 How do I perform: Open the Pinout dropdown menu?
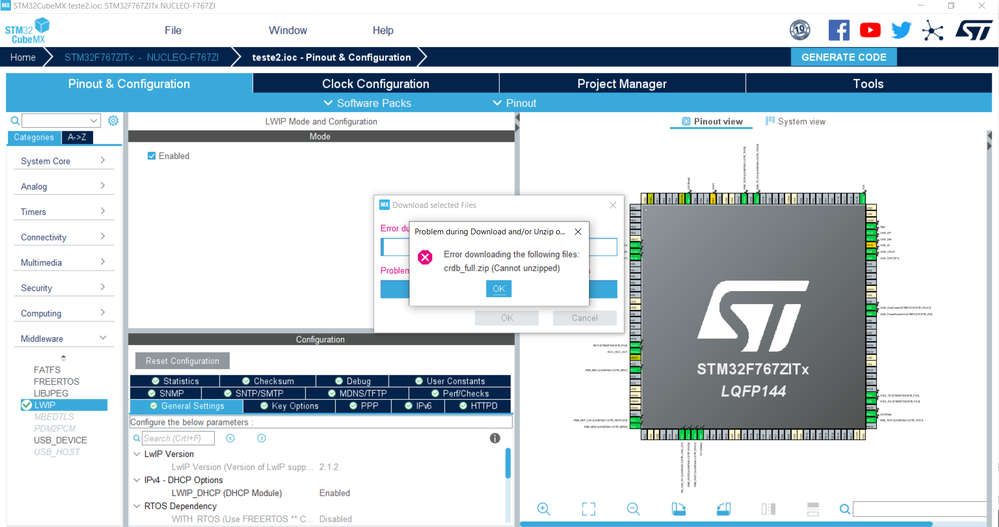[x=514, y=103]
